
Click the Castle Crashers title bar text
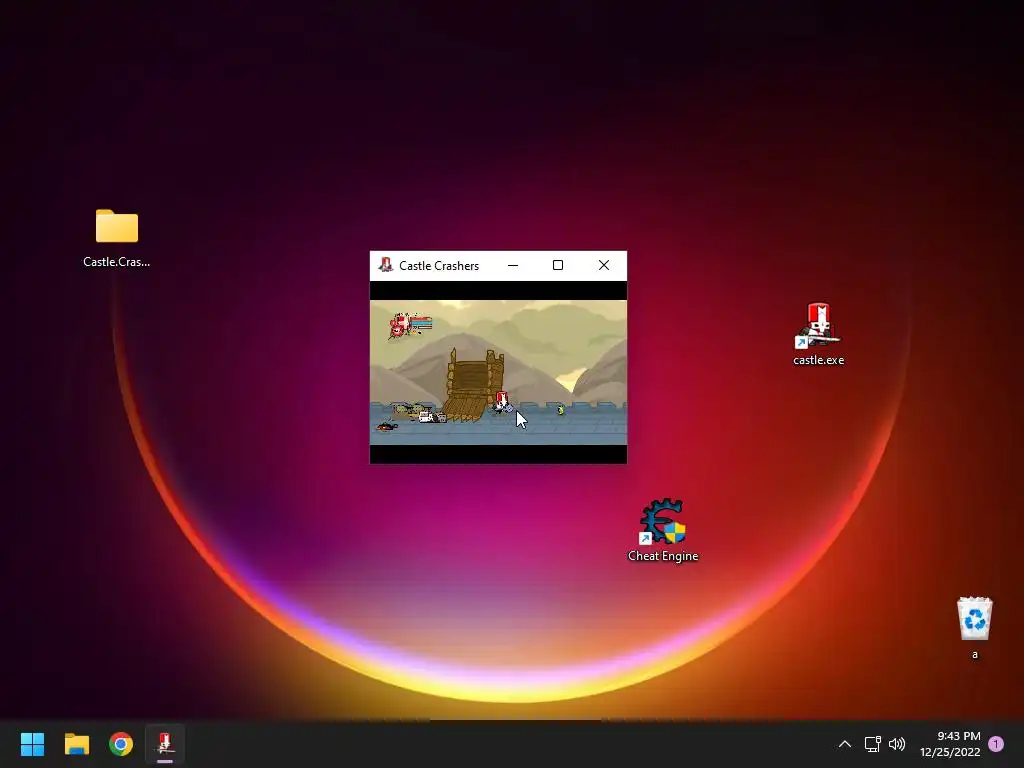coord(439,266)
